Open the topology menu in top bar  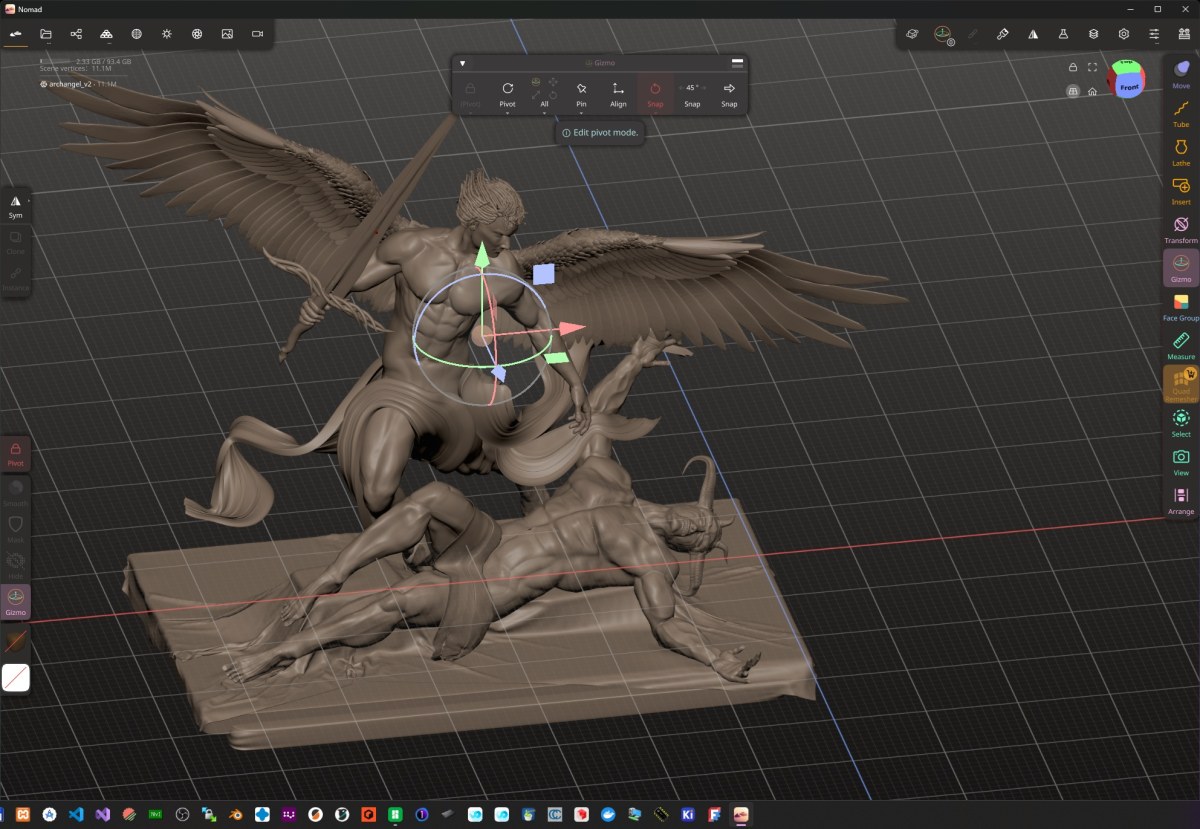click(x=106, y=34)
